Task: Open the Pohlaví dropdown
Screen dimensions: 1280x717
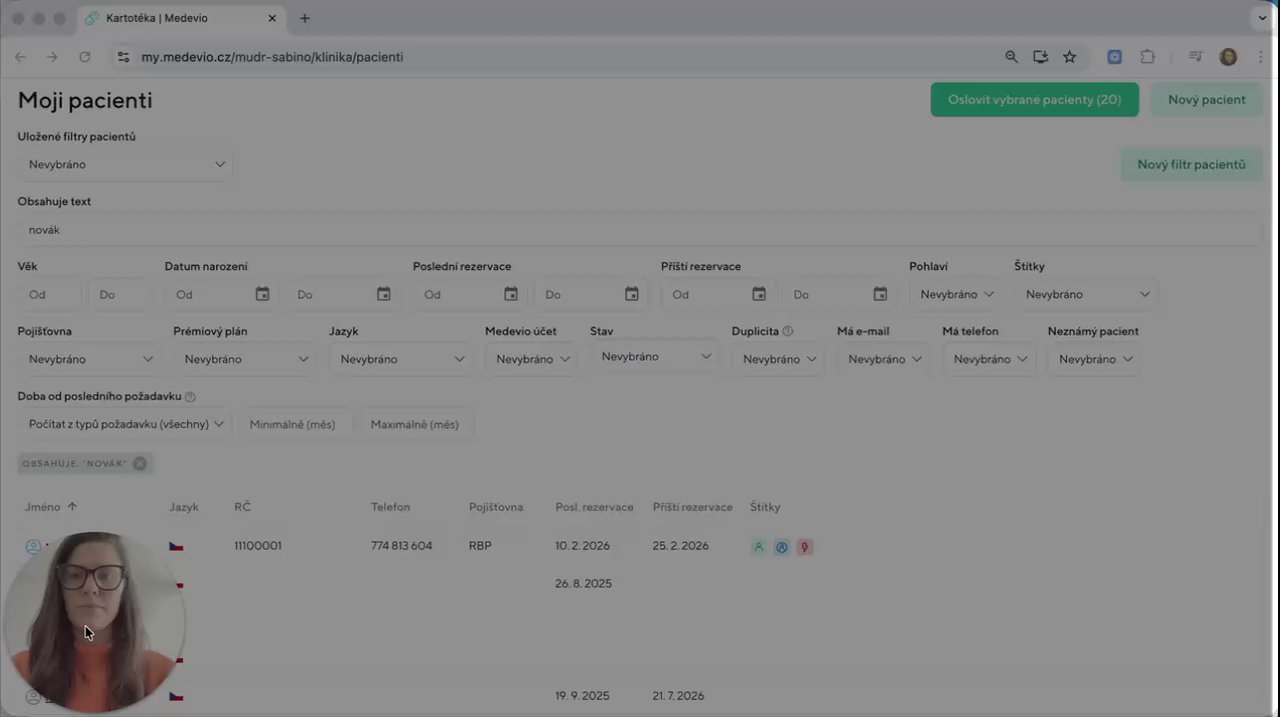Action: (956, 294)
